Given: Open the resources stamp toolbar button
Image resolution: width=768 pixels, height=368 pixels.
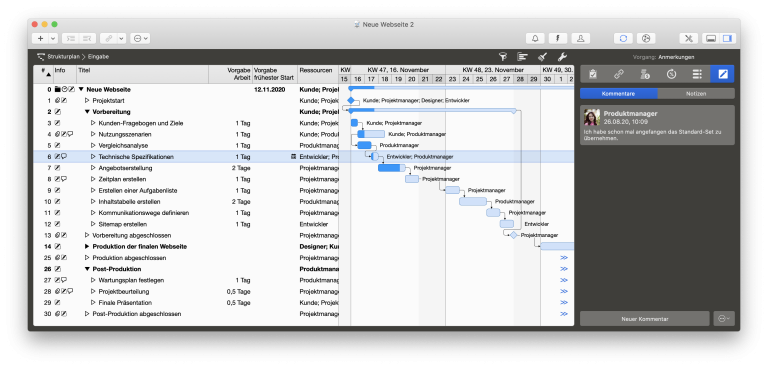Looking at the screenshot, I should point(580,38).
